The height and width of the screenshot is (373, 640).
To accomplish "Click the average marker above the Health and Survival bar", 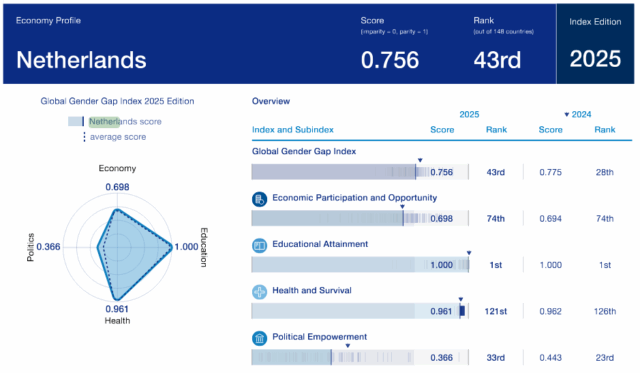I will click(x=461, y=299).
